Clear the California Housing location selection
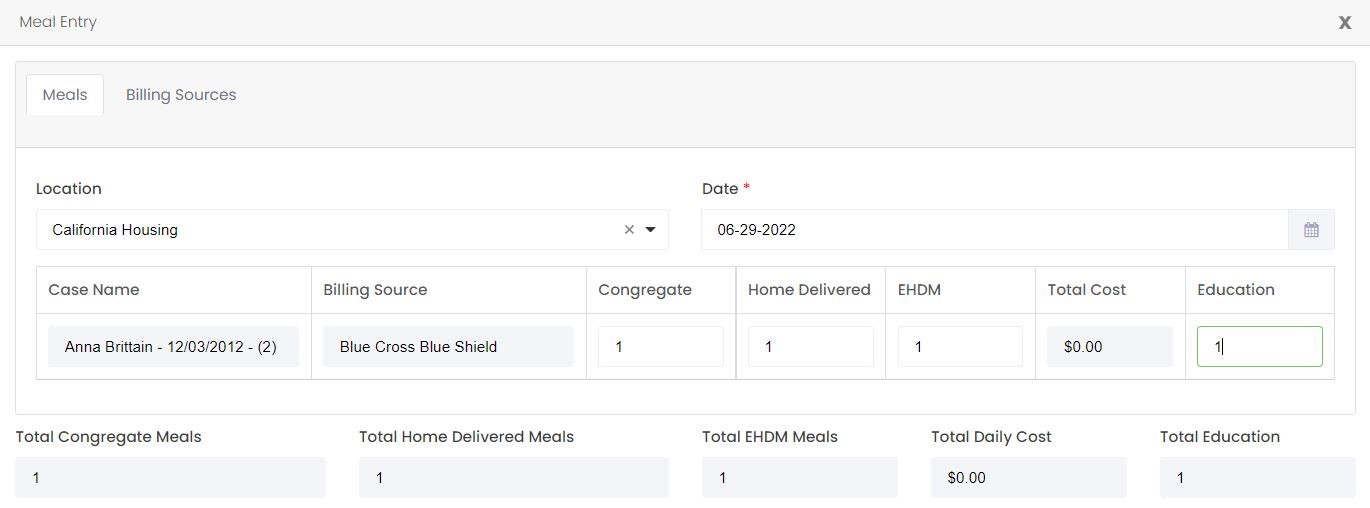Viewport: 1370px width, 508px height. coord(629,230)
